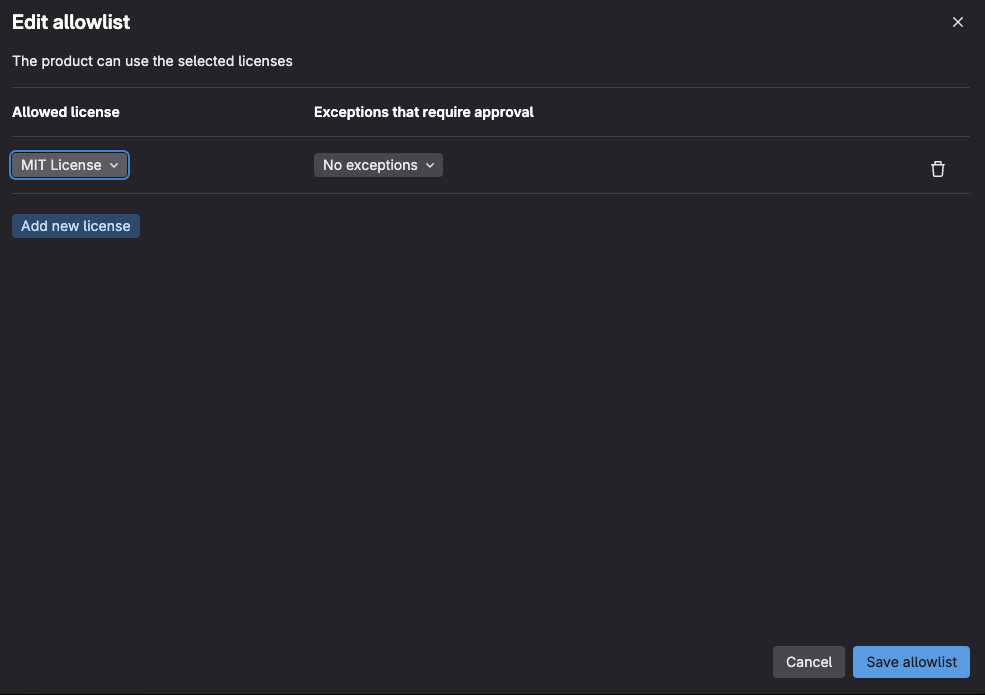This screenshot has height=695, width=985.
Task: Click the chevron arrow beside No exceptions
Action: coord(430,166)
